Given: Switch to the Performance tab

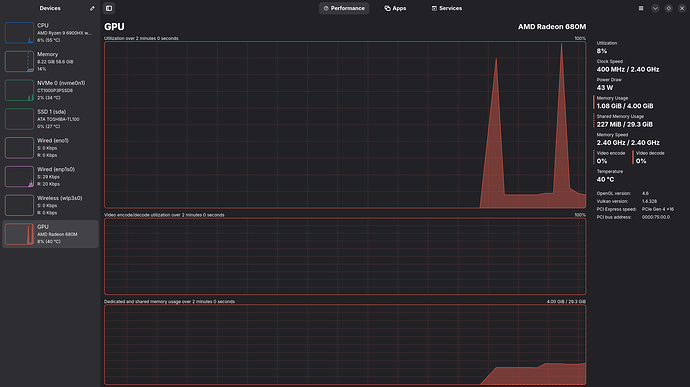Looking at the screenshot, I should pyautogui.click(x=344, y=8).
